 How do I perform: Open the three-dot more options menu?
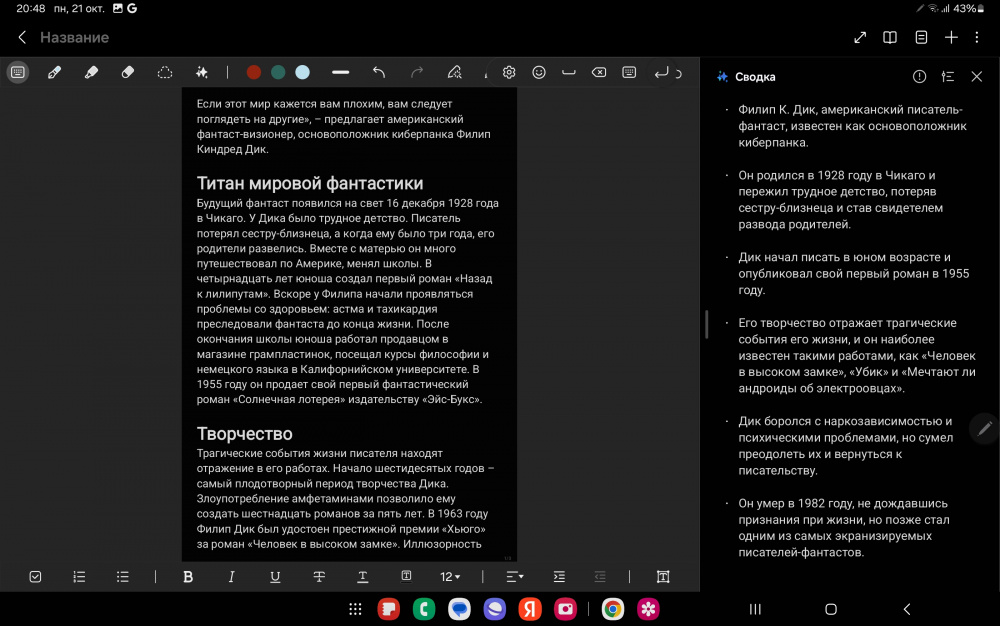pyautogui.click(x=976, y=38)
